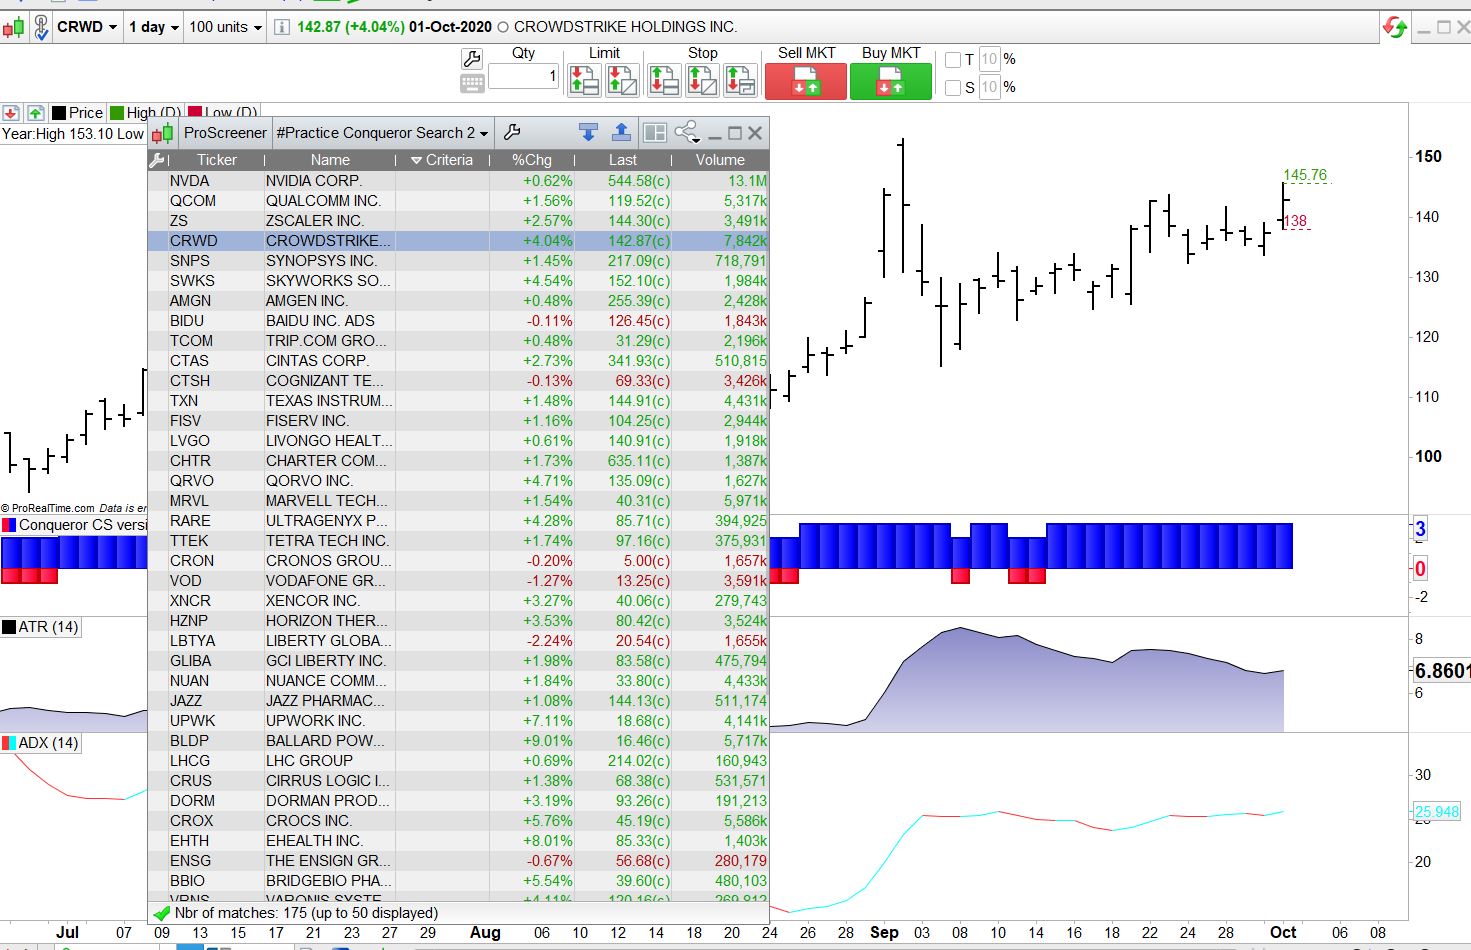Open the CRWD instrument dropdown
The image size is (1471, 950).
(x=87, y=27)
